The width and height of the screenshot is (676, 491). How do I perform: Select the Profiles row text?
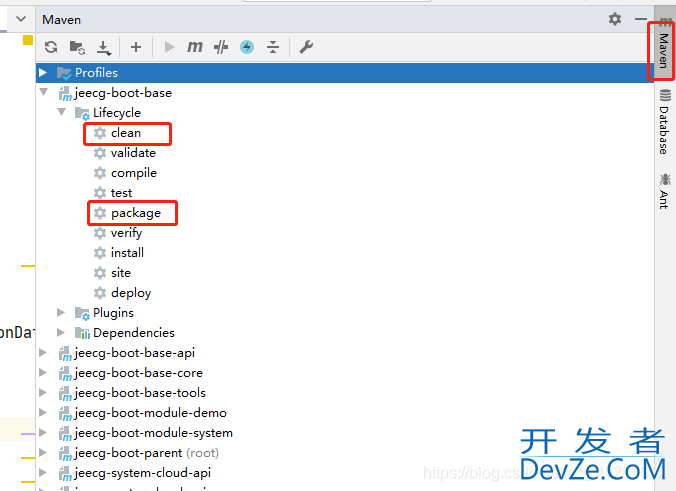[x=96, y=72]
